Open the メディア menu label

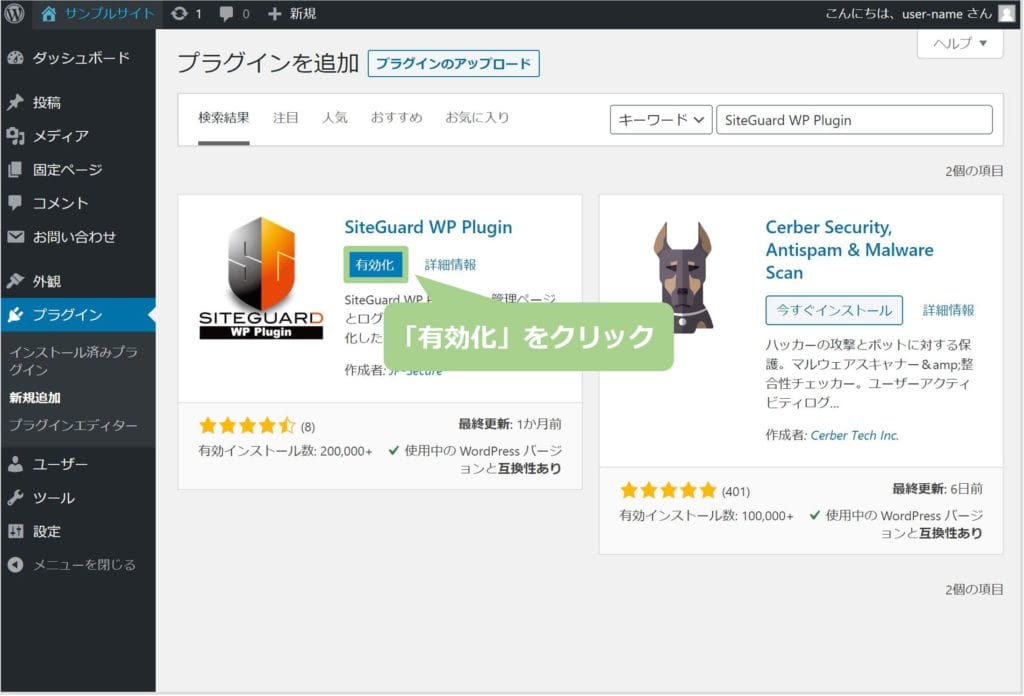point(61,136)
